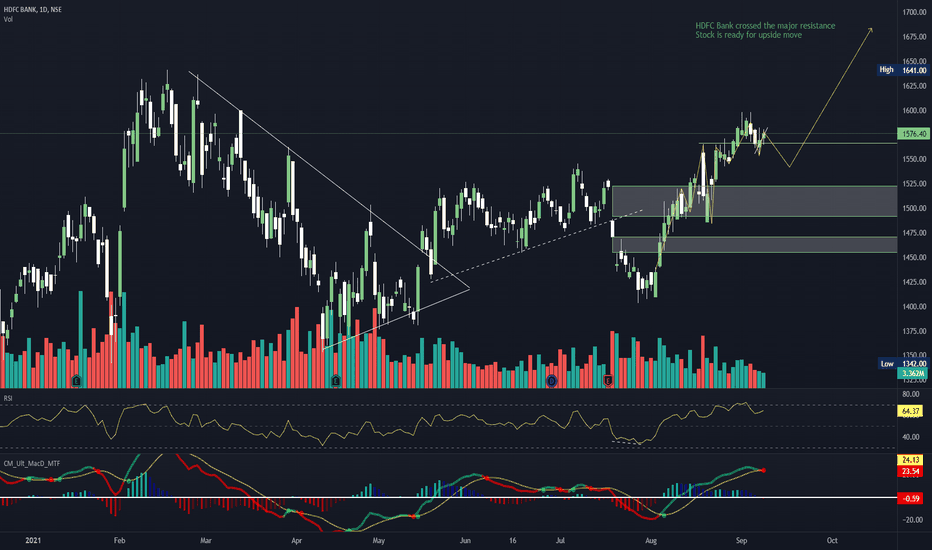Click the green earnings marker near February
Image resolution: width=932 pixels, height=550 pixels.
(x=76, y=381)
